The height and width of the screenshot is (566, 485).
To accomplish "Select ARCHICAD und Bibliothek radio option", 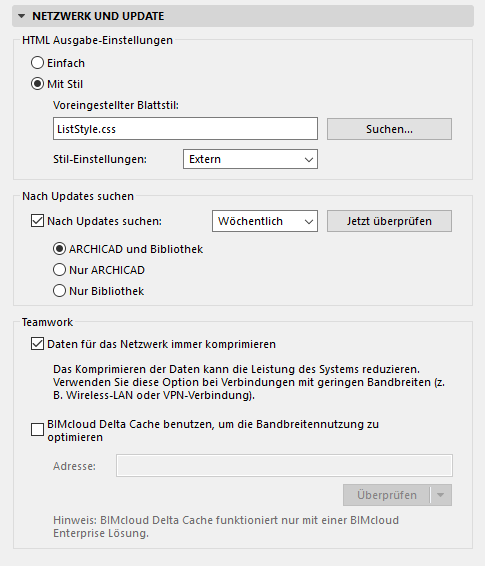I will [60, 249].
